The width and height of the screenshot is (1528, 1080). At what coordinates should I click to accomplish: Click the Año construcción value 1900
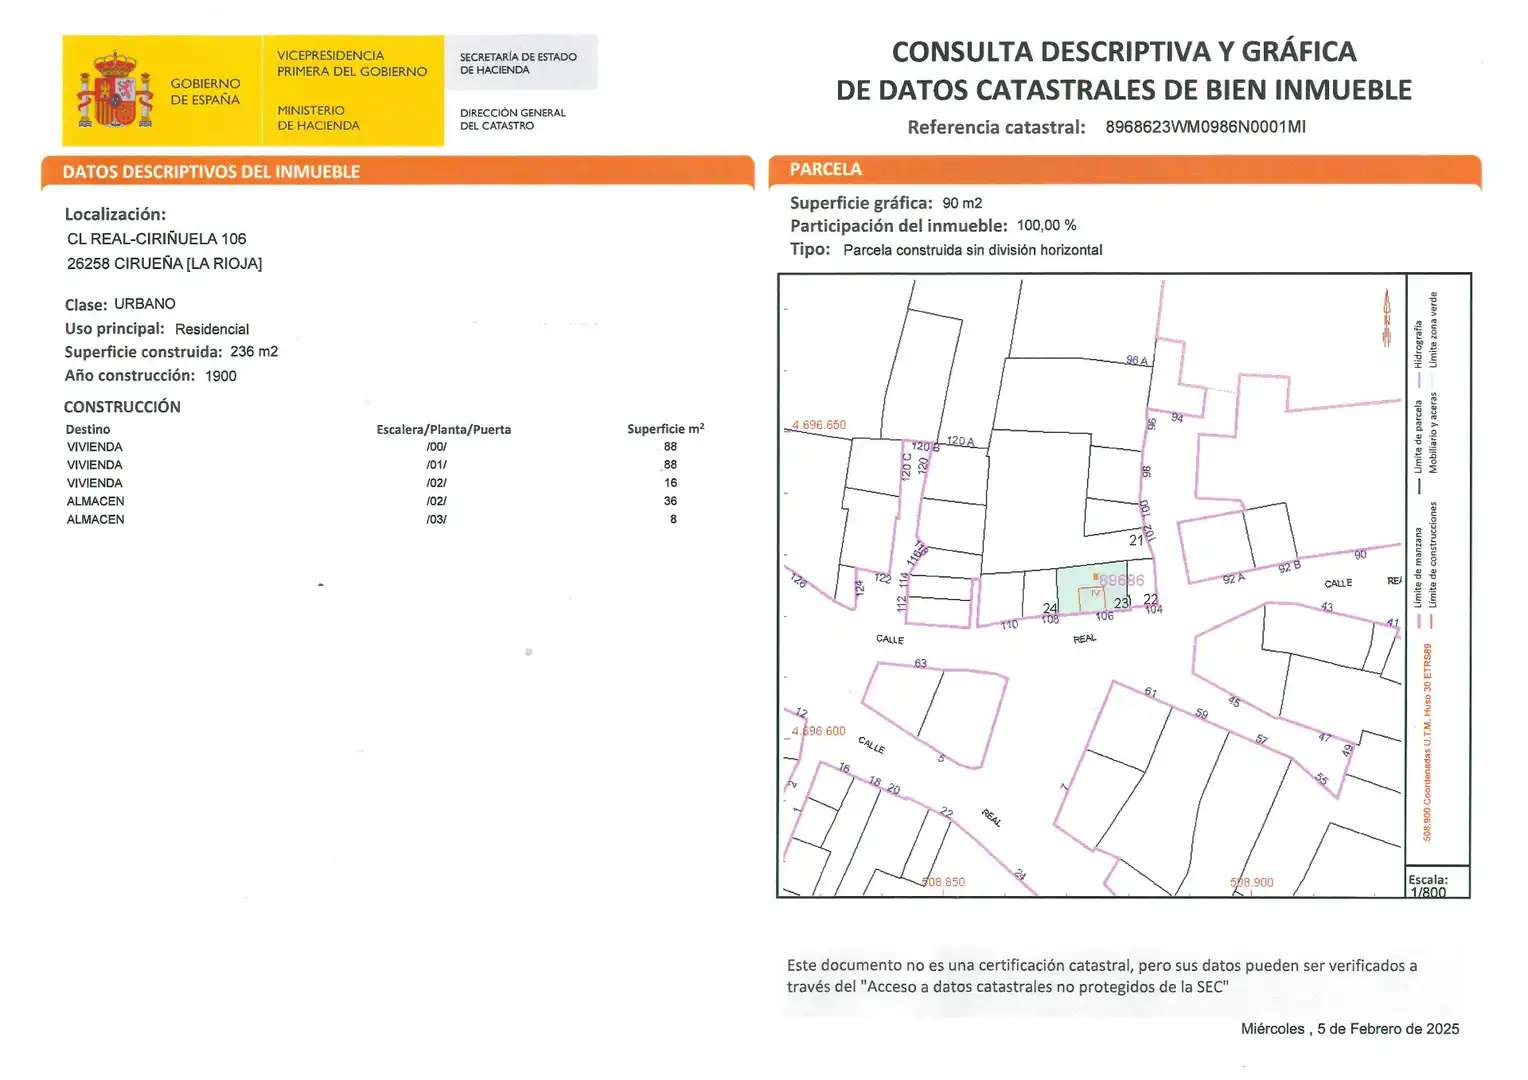pyautogui.click(x=221, y=376)
